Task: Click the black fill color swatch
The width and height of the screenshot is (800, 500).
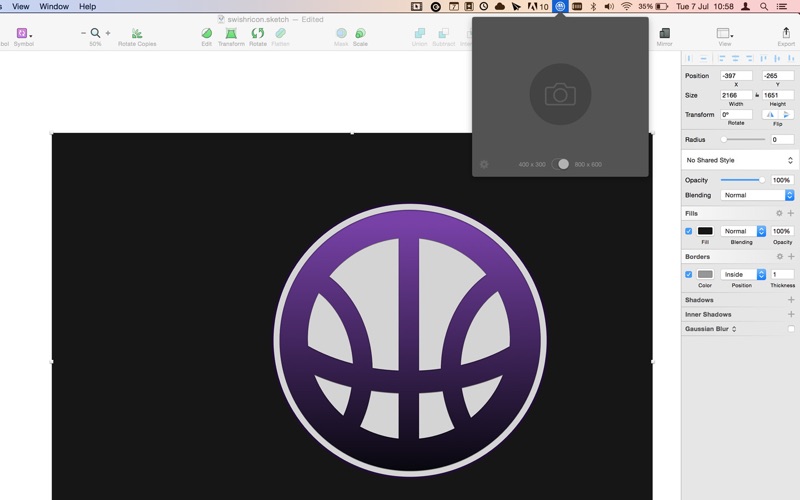Action: (x=705, y=231)
